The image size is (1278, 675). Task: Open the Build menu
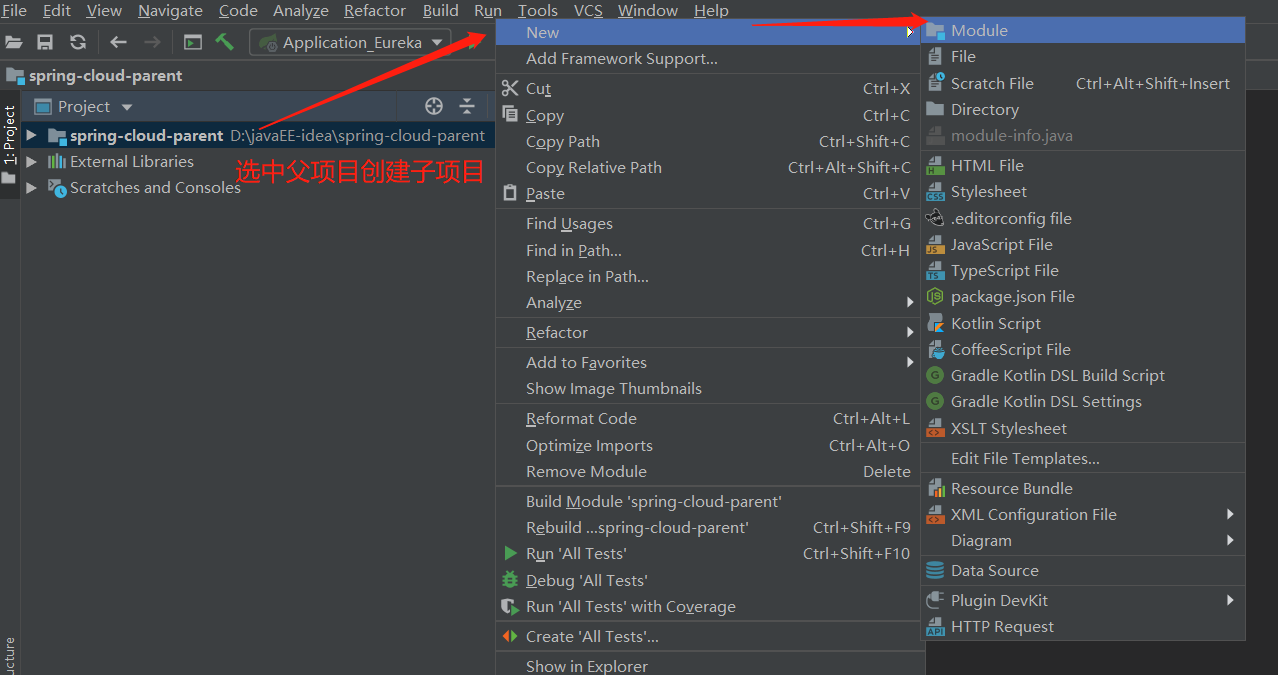point(440,11)
